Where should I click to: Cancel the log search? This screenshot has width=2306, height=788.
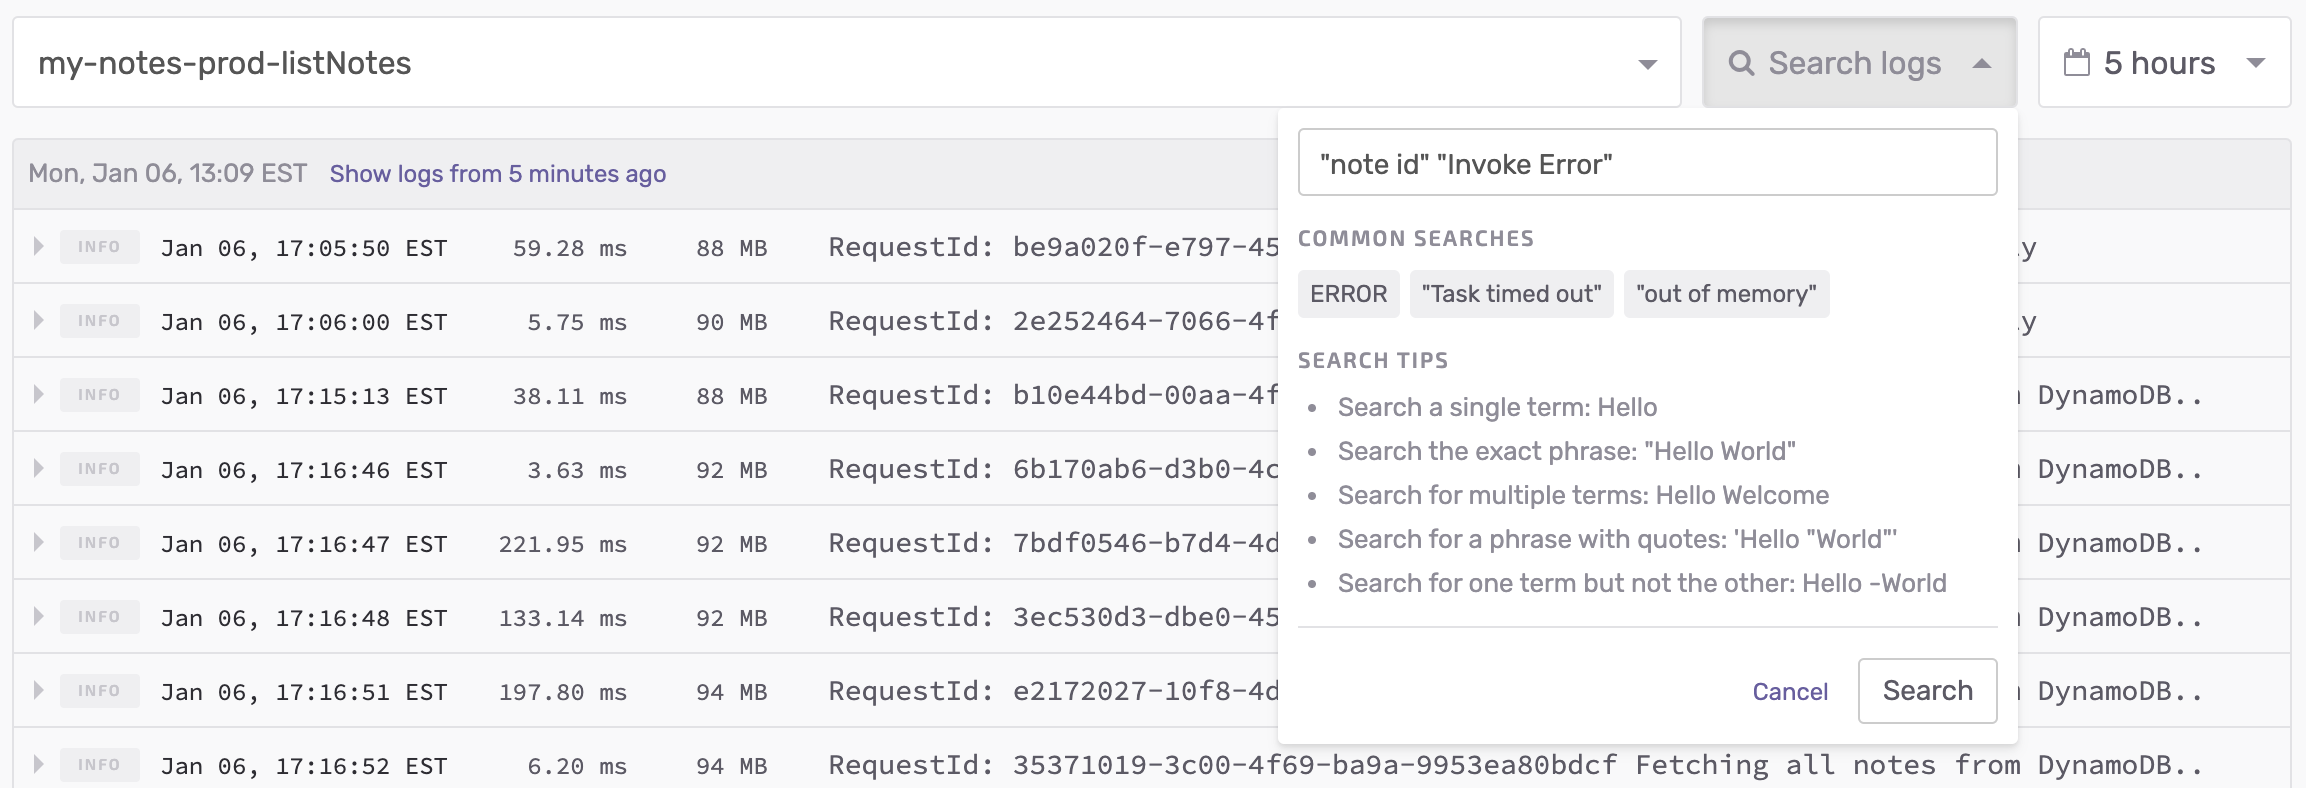(1790, 692)
